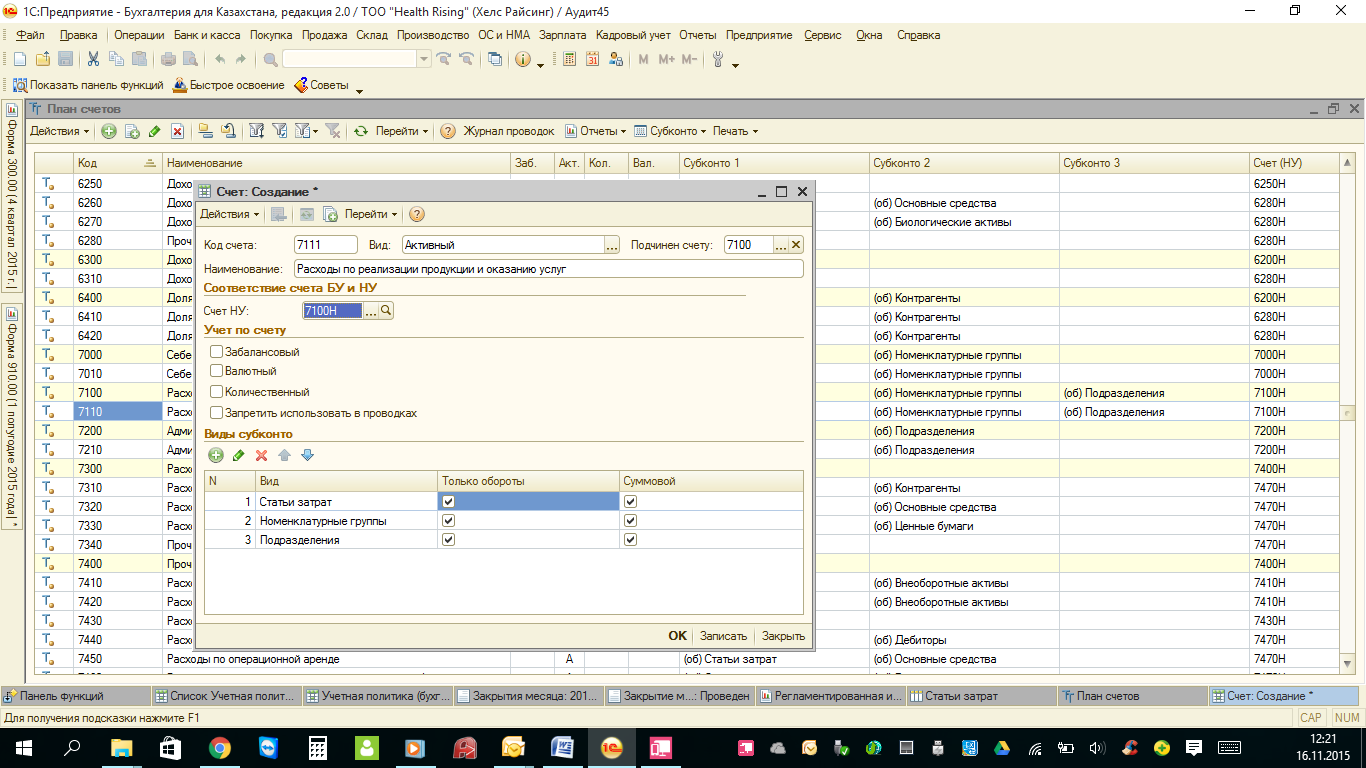The image size is (1366, 768).
Task: Click help icon in Счет: Создание toolbar
Action: (x=417, y=214)
